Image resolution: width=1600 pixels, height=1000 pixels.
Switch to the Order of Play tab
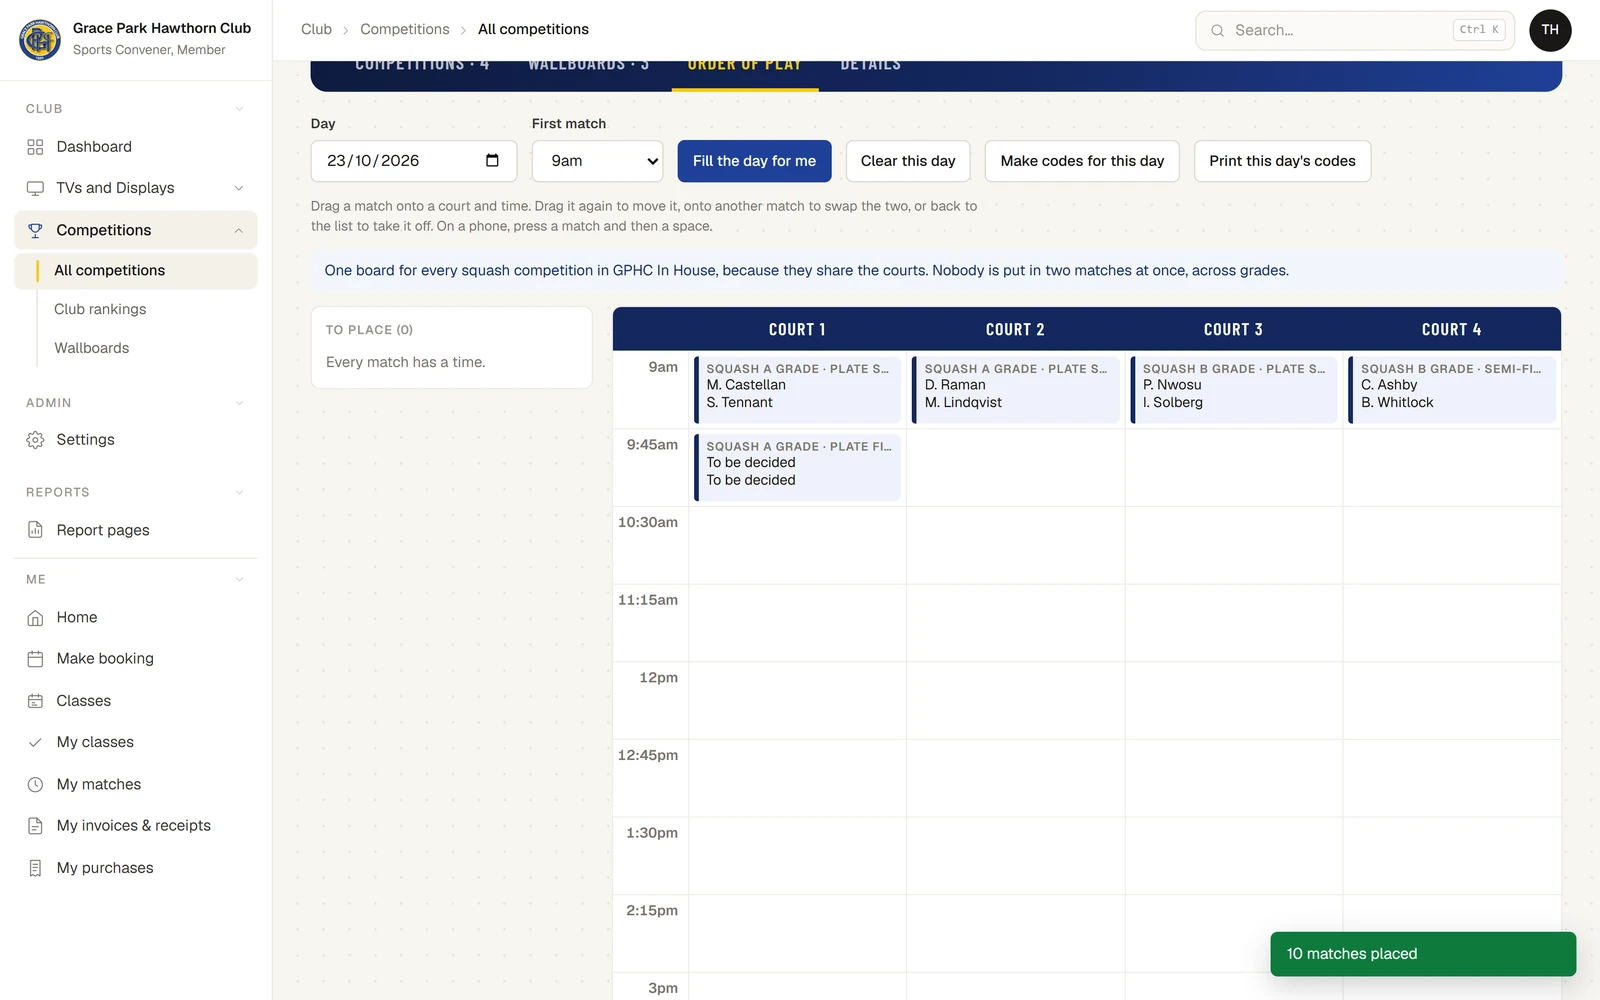(x=745, y=67)
